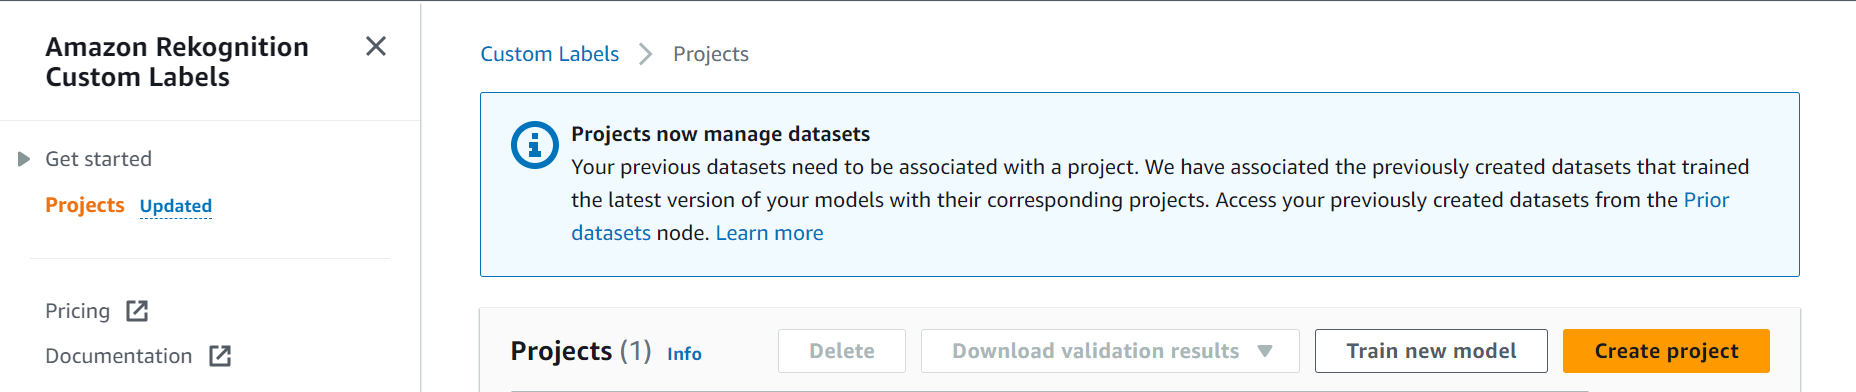
Task: Click Train new model button
Action: point(1431,351)
